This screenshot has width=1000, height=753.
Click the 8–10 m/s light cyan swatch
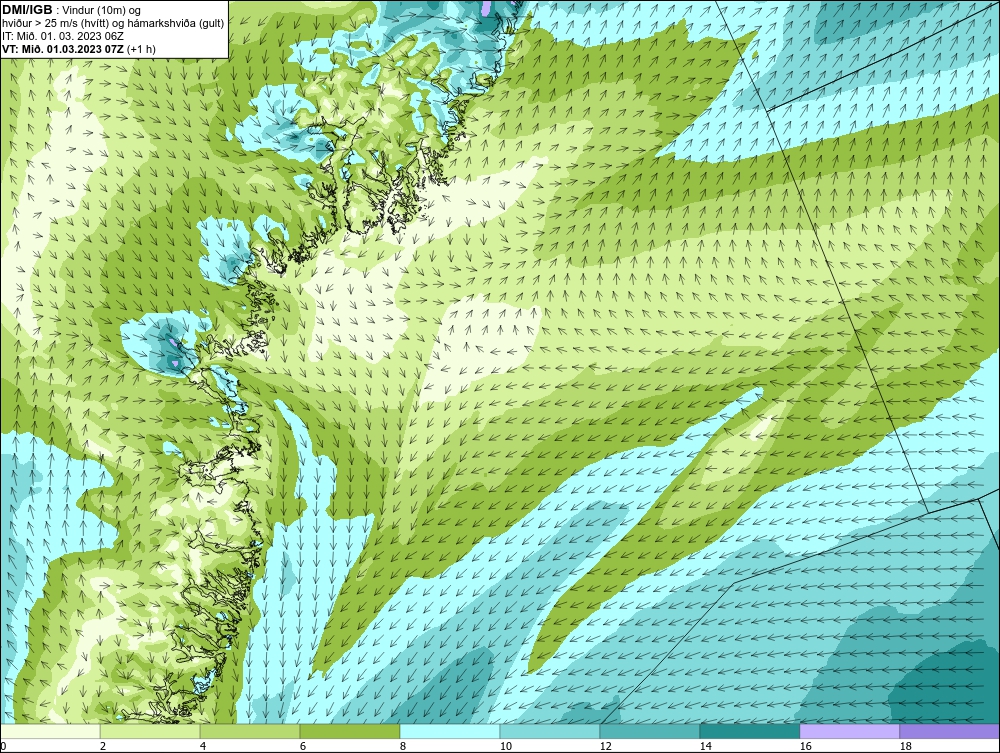(x=450, y=731)
